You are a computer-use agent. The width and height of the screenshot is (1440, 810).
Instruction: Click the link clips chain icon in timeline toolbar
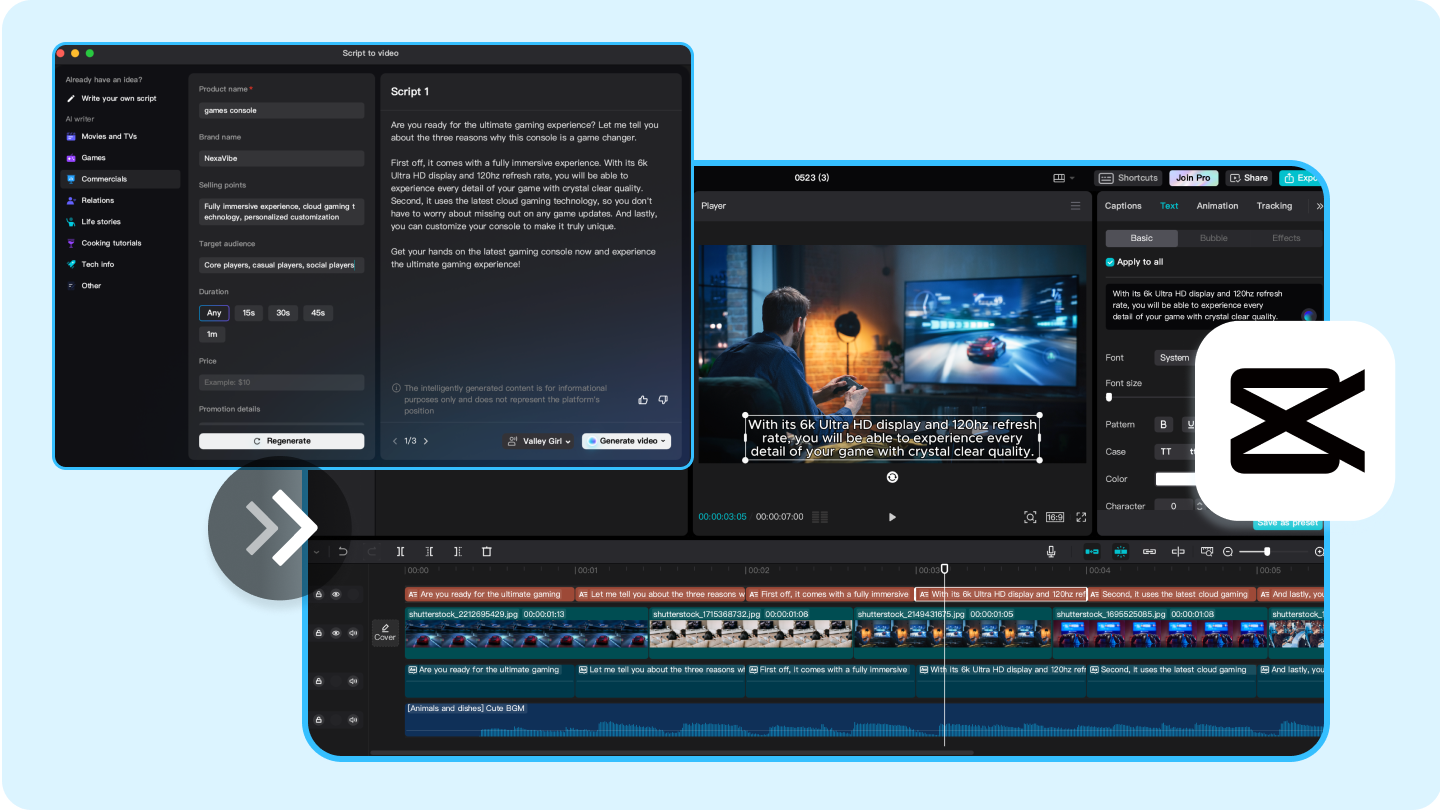pyautogui.click(x=1149, y=551)
